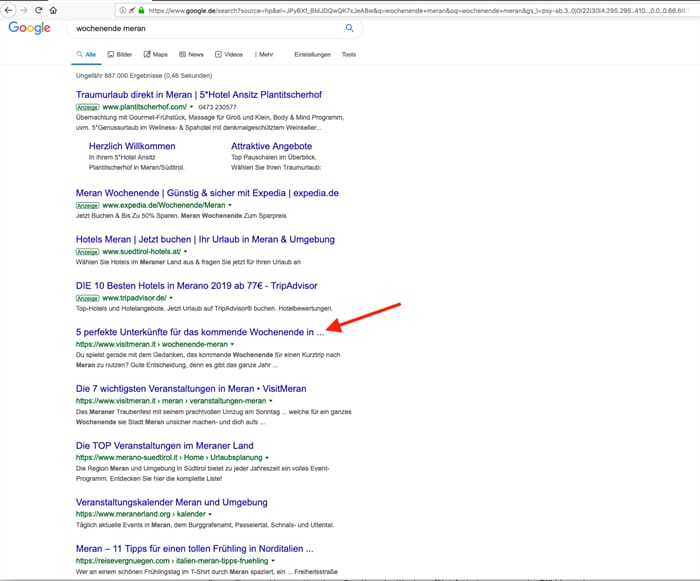Open Meran – 11 Tipps Frühling result

click(x=195, y=549)
